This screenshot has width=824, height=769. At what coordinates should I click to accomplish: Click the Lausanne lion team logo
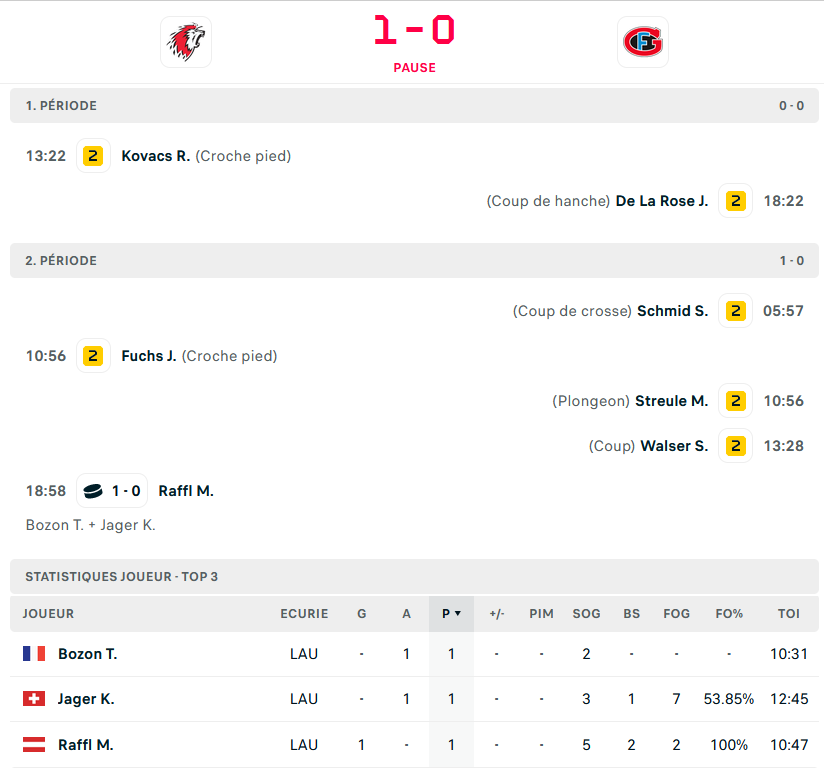pyautogui.click(x=186, y=42)
